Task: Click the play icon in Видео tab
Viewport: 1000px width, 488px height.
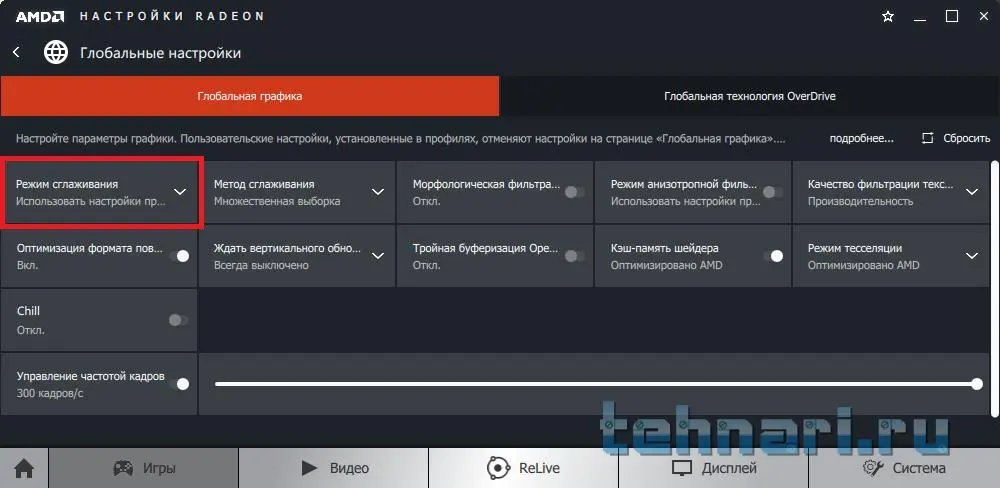Action: (309, 468)
